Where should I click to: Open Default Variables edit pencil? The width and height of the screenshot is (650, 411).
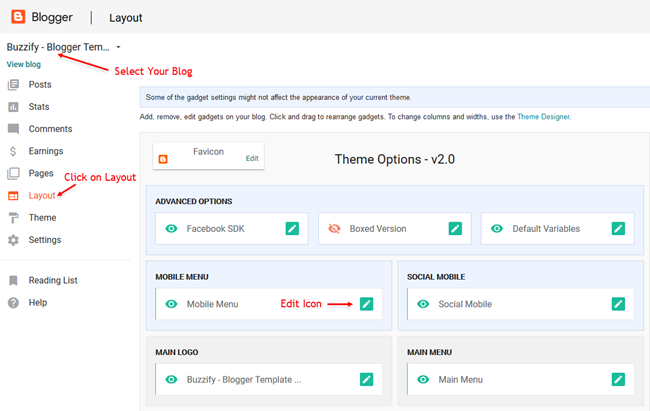[x=618, y=229]
